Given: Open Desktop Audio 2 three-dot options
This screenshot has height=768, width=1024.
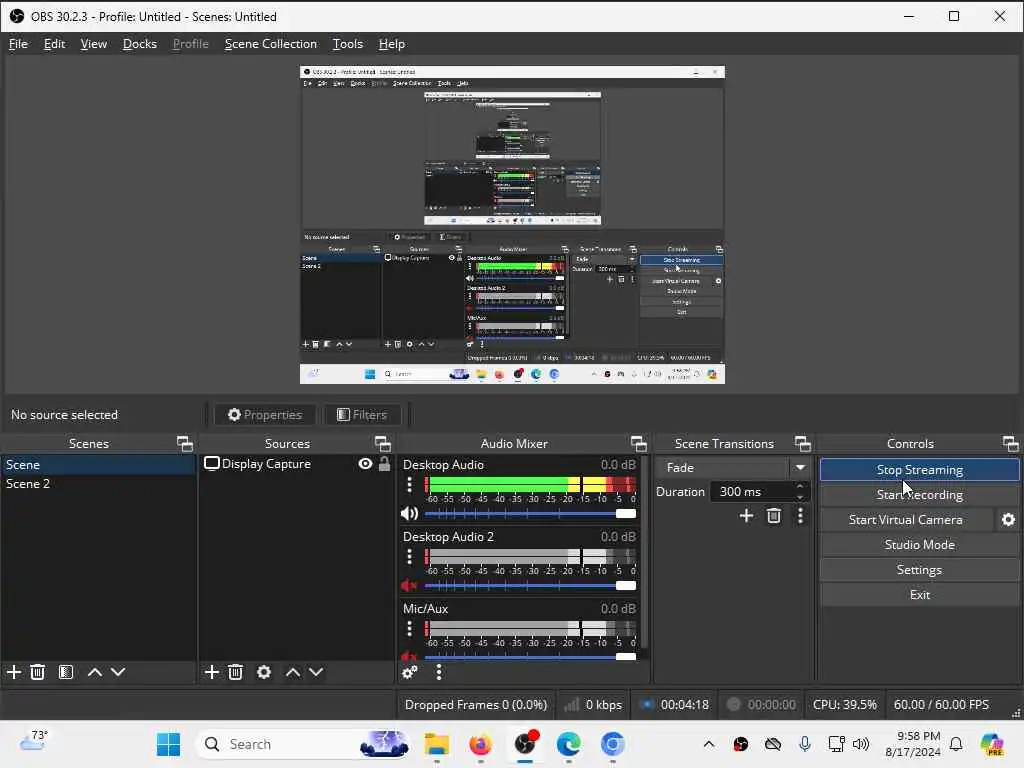Looking at the screenshot, I should point(409,556).
